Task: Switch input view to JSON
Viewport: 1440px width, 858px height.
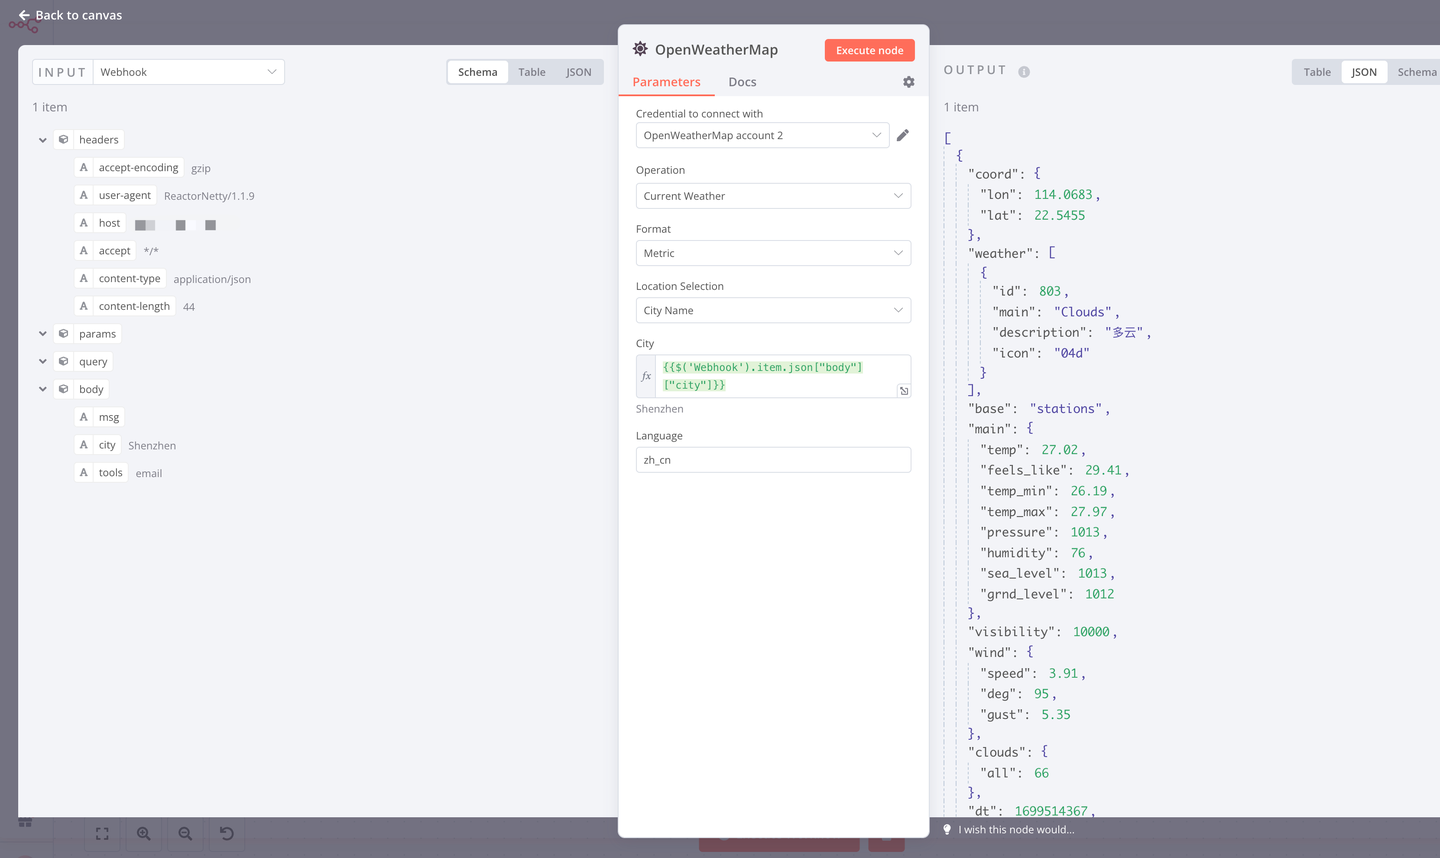Action: pyautogui.click(x=579, y=72)
